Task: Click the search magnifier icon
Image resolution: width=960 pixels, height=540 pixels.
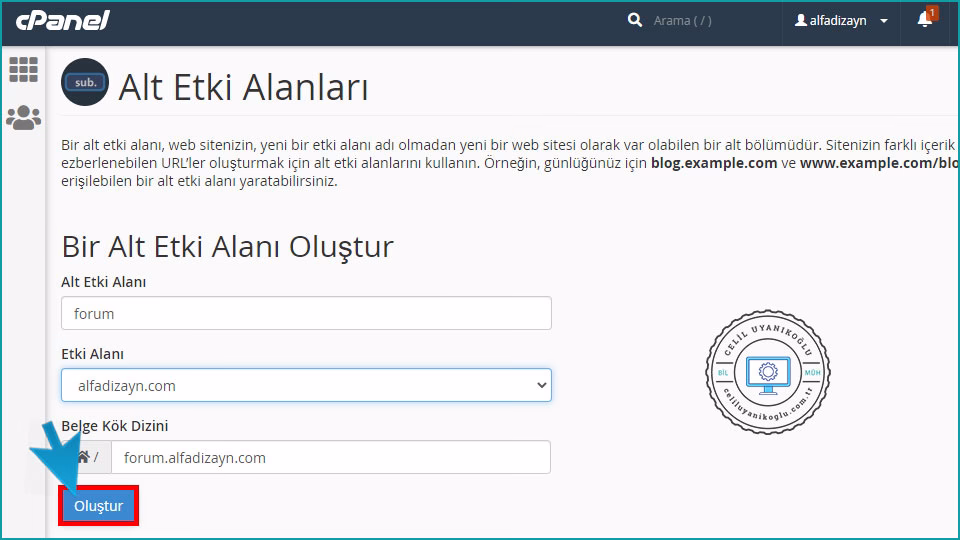Action: tap(635, 20)
